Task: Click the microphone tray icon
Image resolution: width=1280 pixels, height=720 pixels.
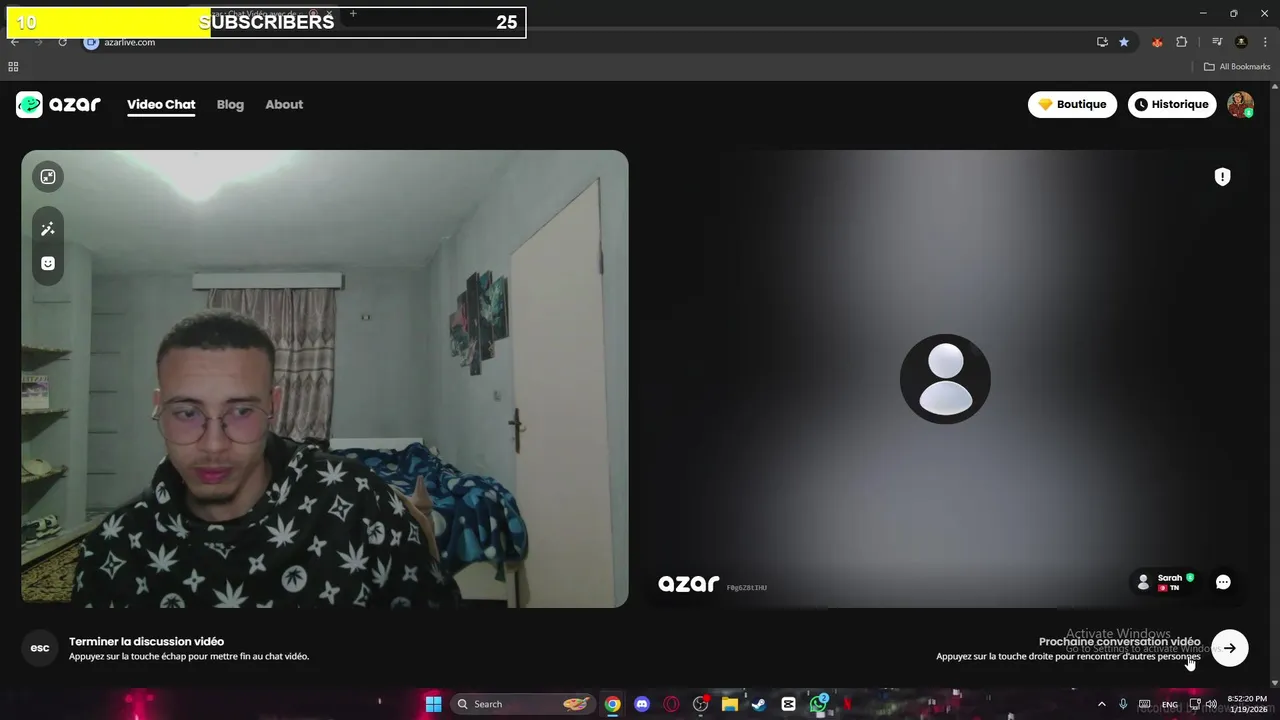Action: tap(1123, 704)
